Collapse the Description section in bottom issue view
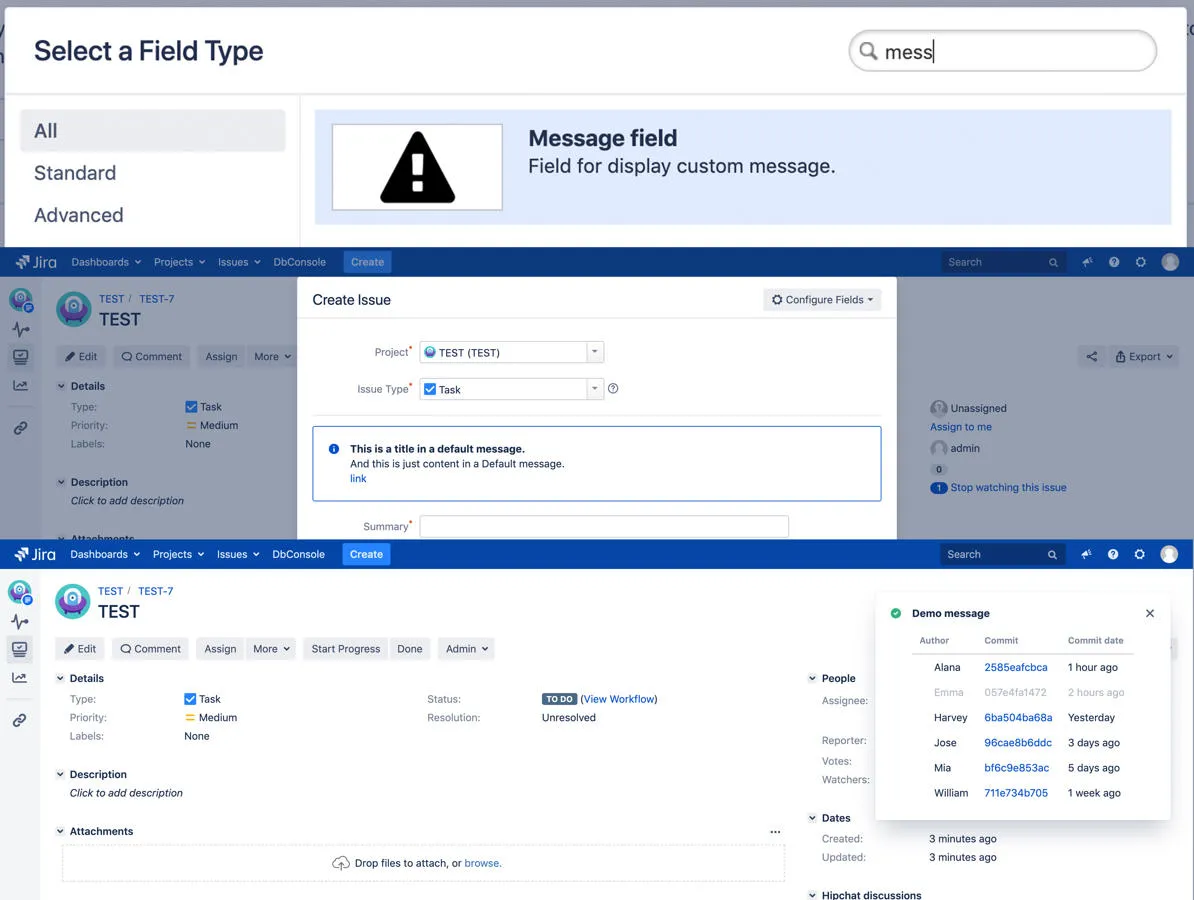Screen dimensions: 1194x900 [x=60, y=774]
